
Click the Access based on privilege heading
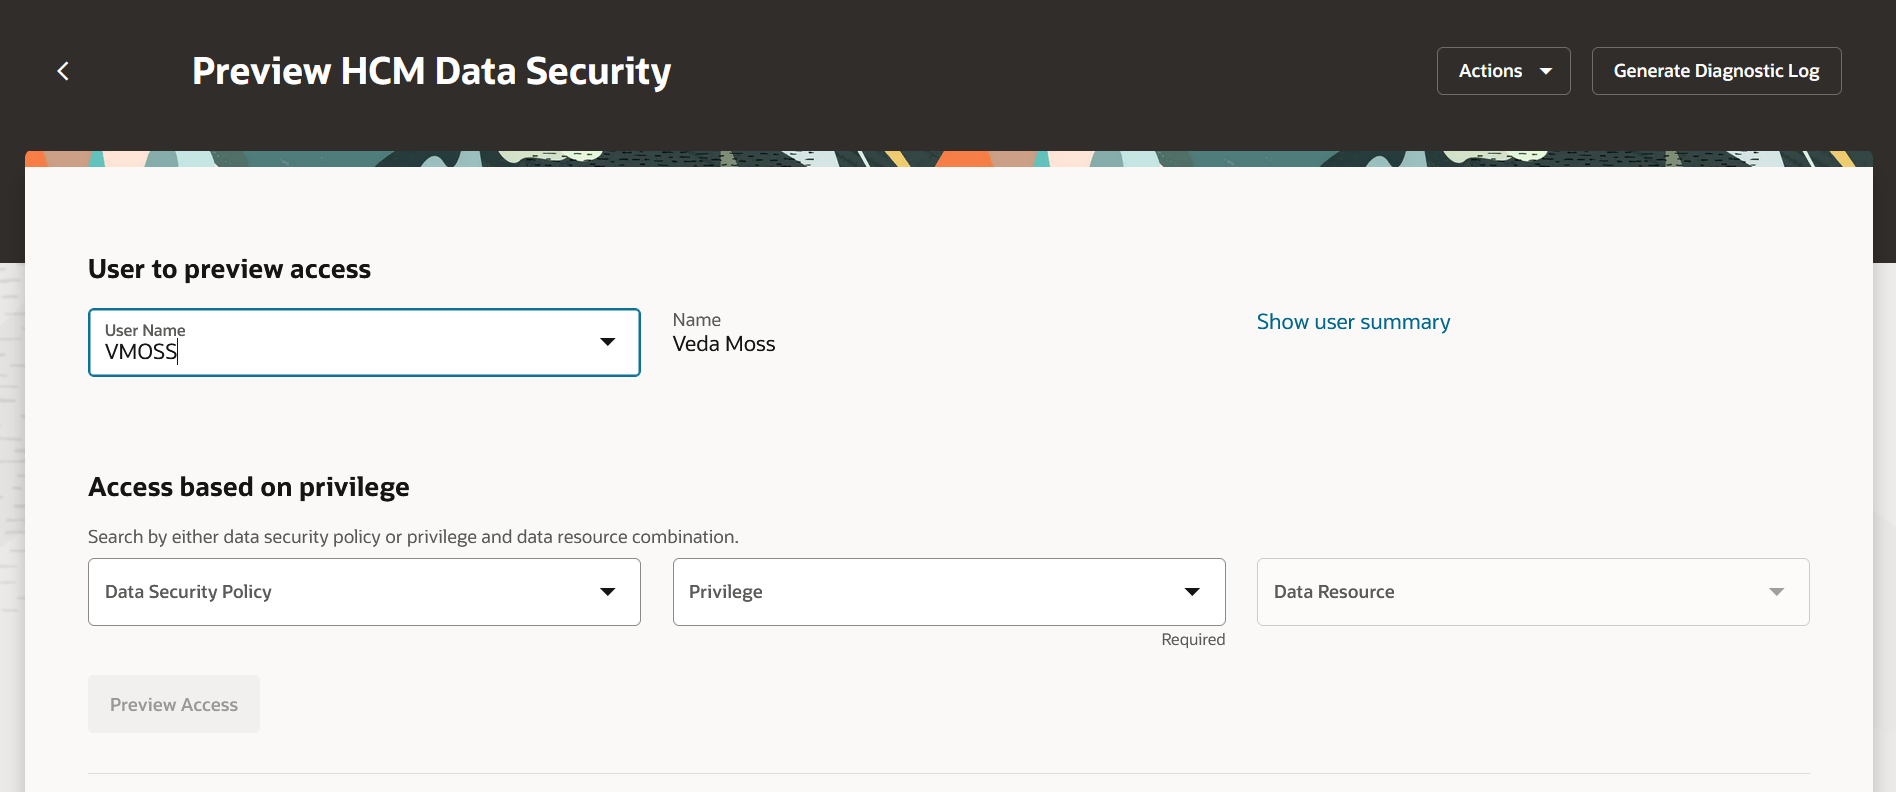(x=249, y=487)
